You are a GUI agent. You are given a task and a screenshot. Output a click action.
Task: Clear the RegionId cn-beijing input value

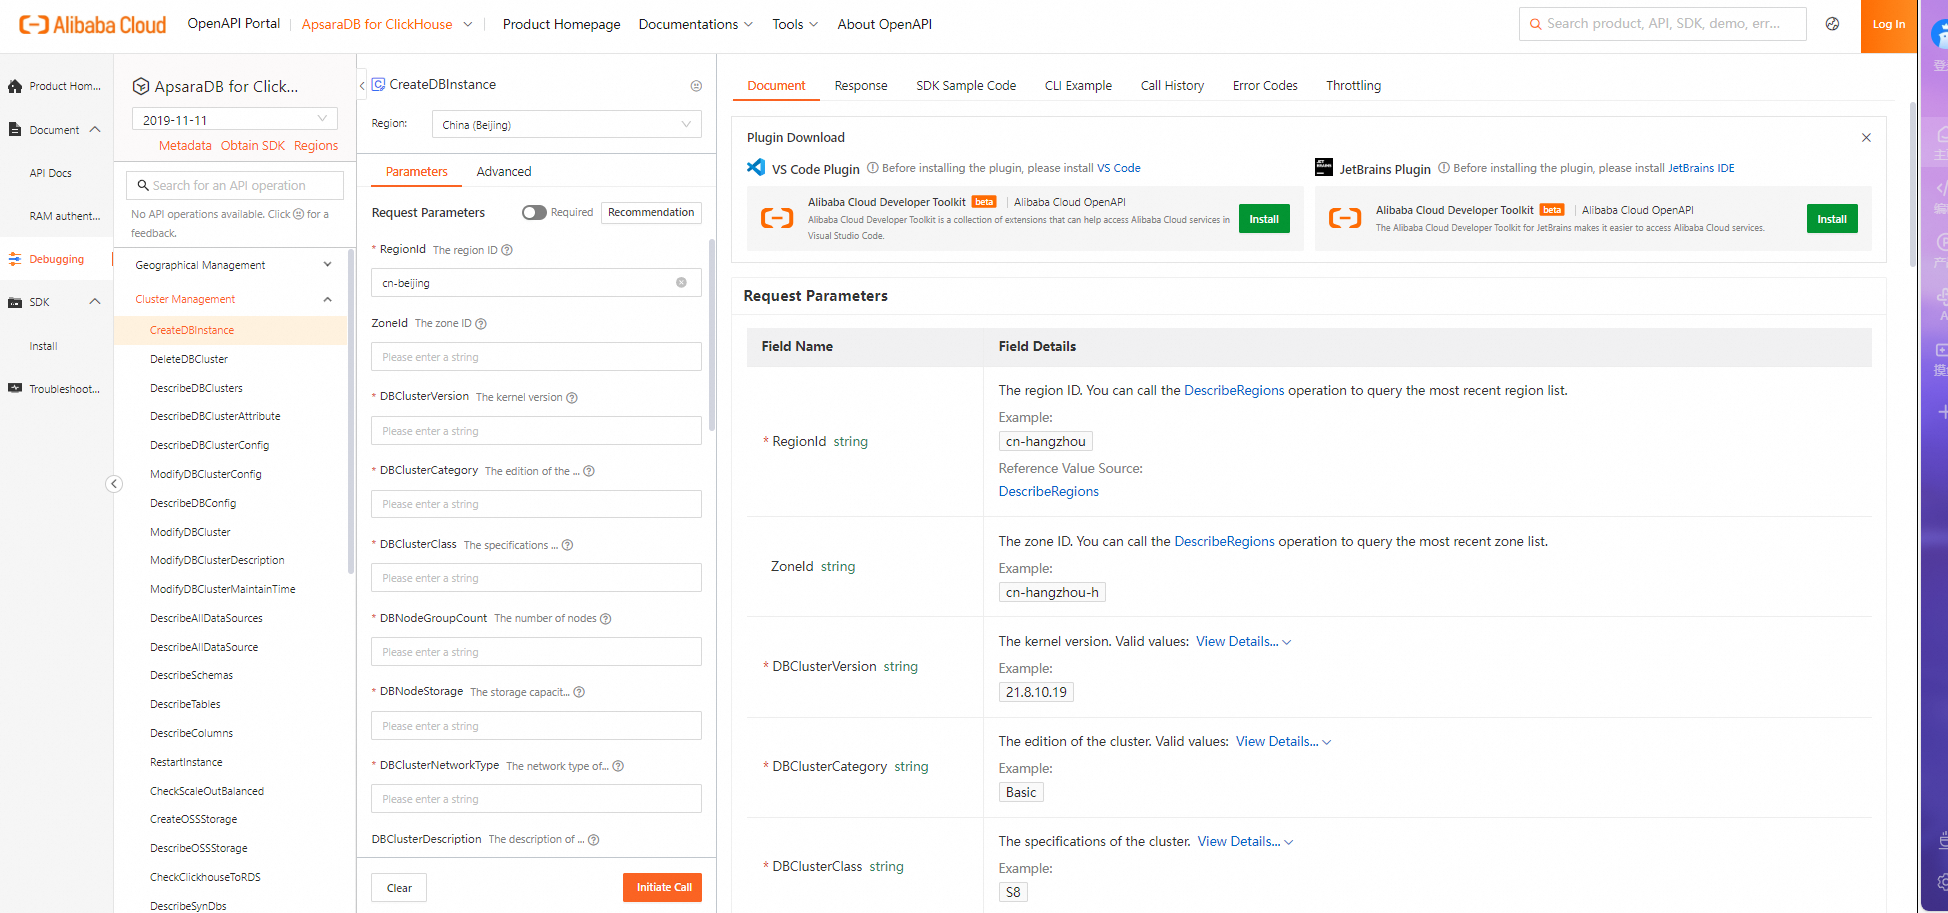pyautogui.click(x=681, y=283)
